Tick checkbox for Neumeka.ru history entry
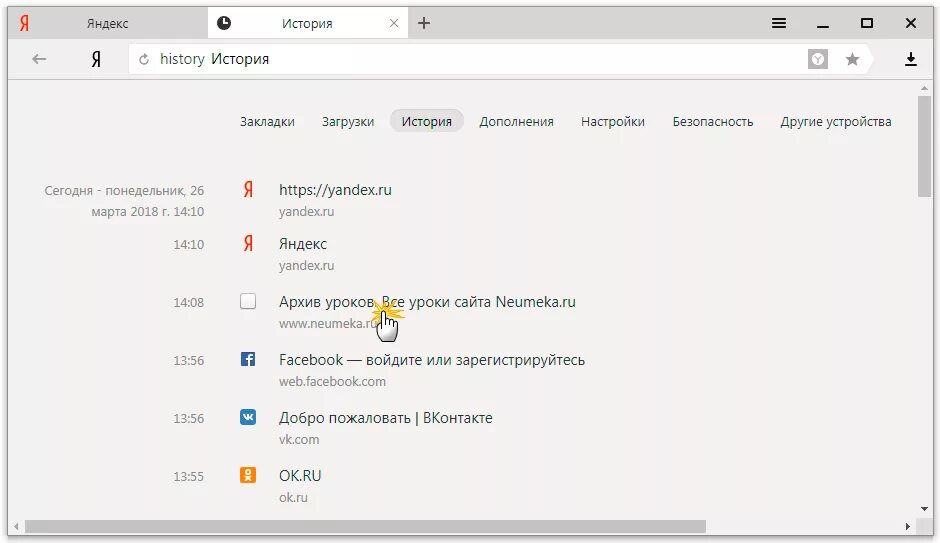The image size is (940, 543). coord(248,301)
